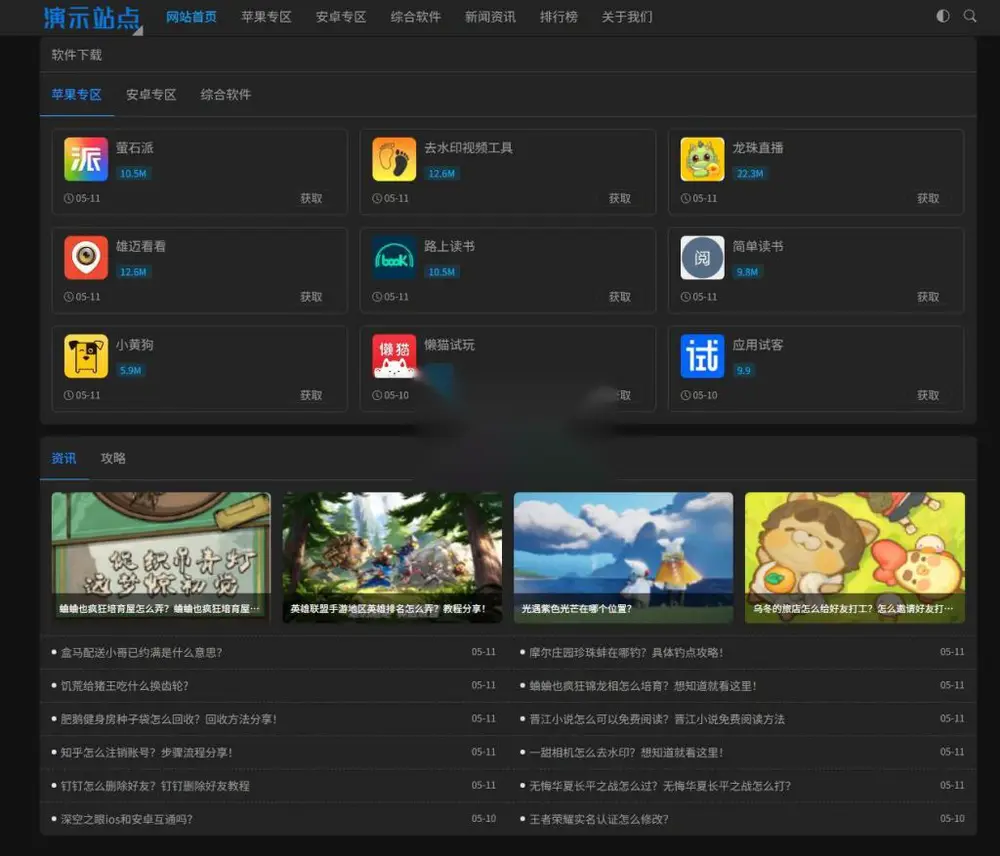This screenshot has height=856, width=1000.
Task: Open 新闻资讯 in top navigation
Action: (x=490, y=17)
